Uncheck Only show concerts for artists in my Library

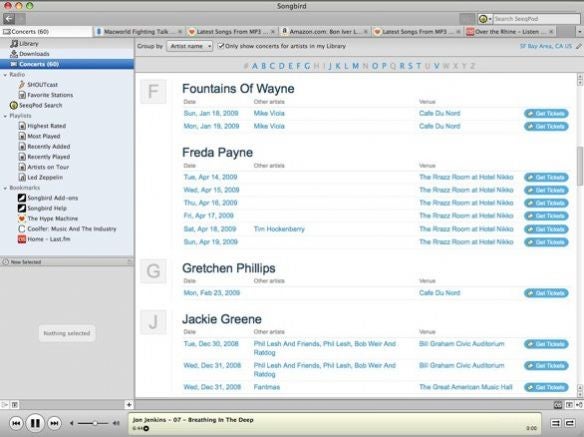[221, 46]
